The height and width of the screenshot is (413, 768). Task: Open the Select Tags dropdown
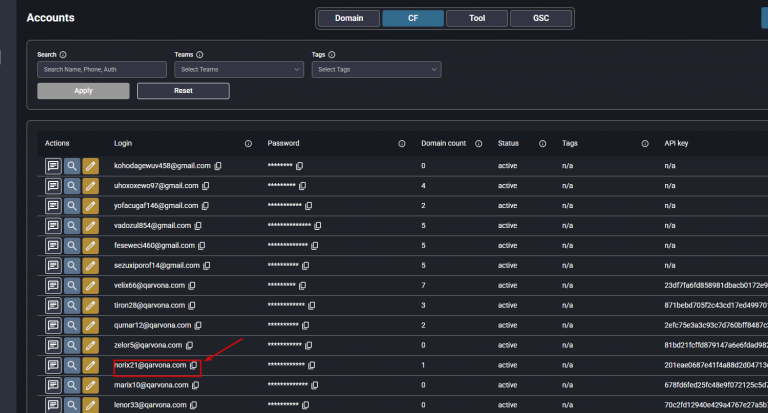pyautogui.click(x=376, y=70)
